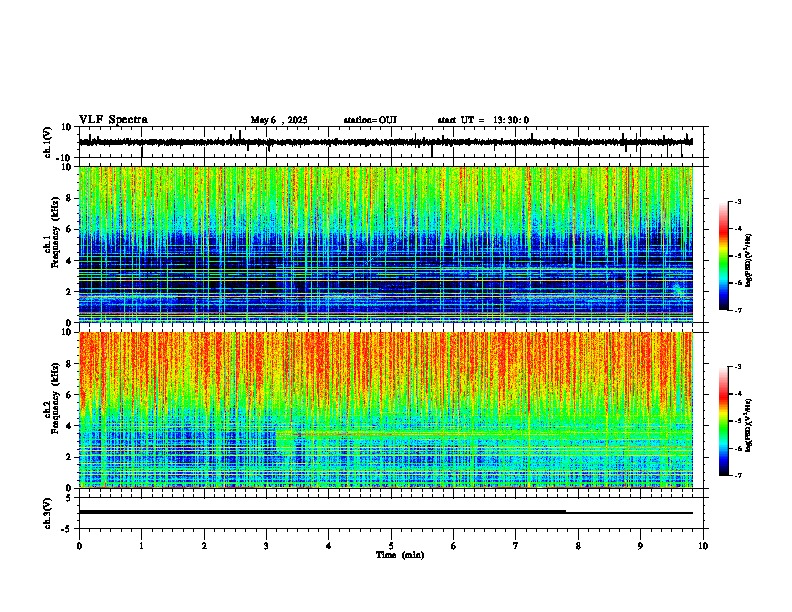
Task: Click the 'ch.3(V)' axis label
Action: pyautogui.click(x=48, y=513)
